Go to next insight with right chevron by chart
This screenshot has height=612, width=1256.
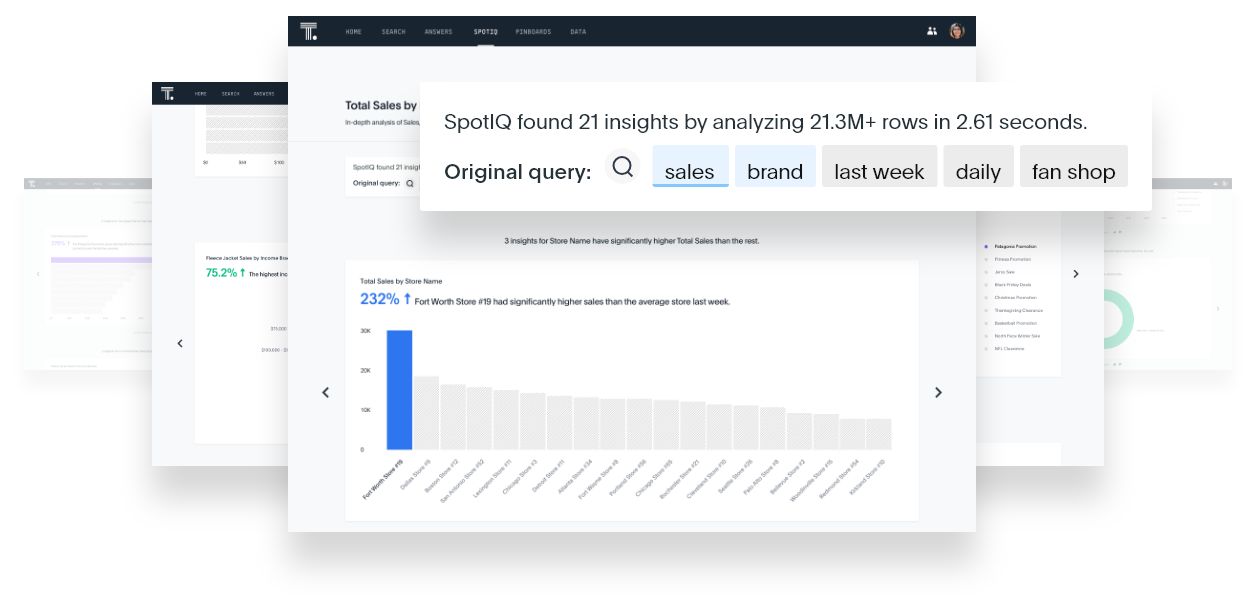pos(938,393)
